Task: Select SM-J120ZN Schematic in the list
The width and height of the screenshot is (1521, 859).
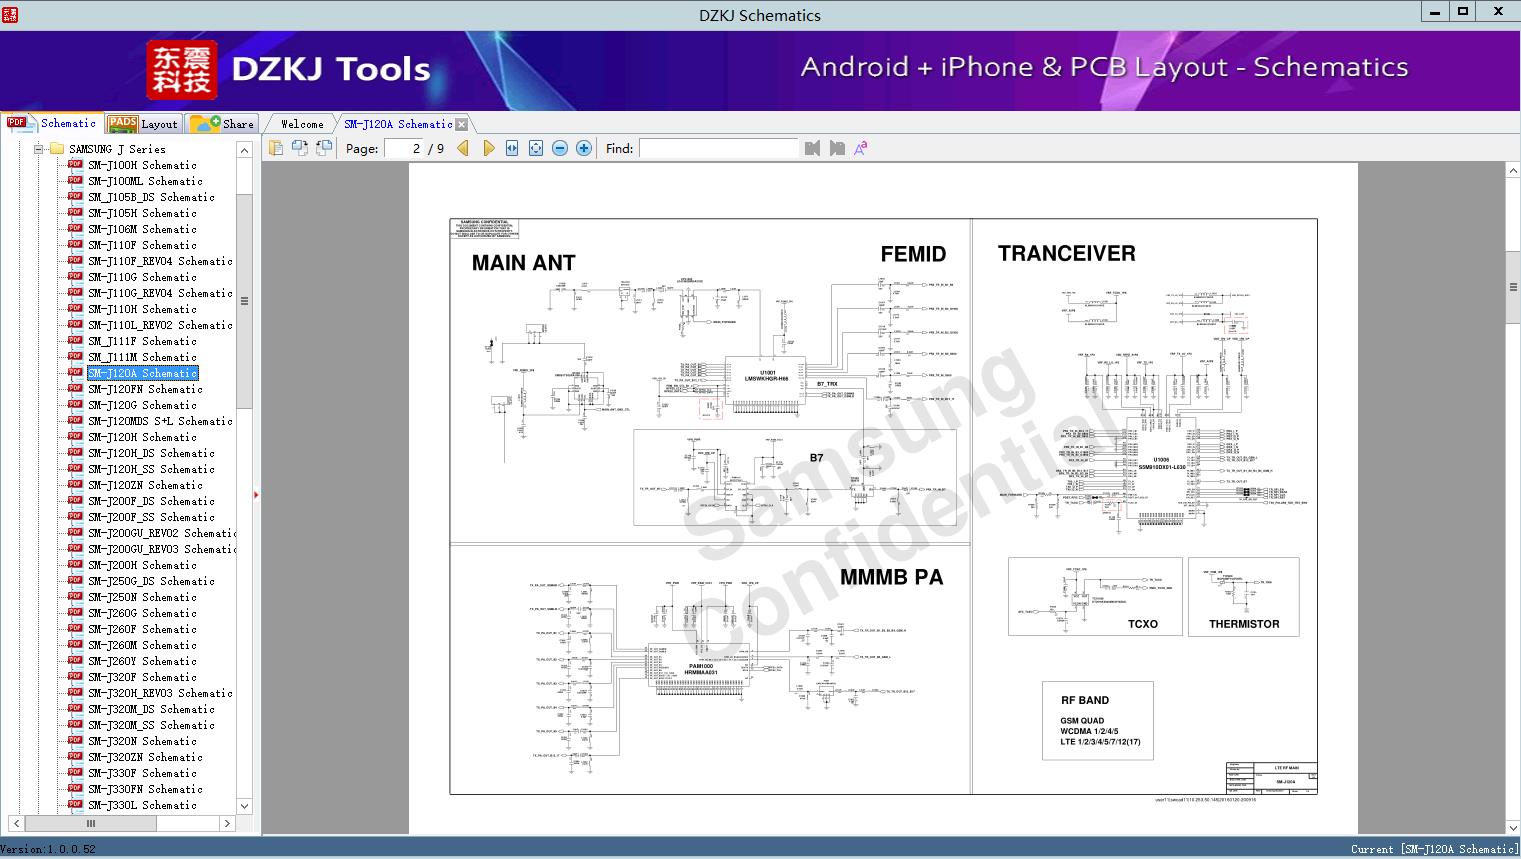Action: 145,485
